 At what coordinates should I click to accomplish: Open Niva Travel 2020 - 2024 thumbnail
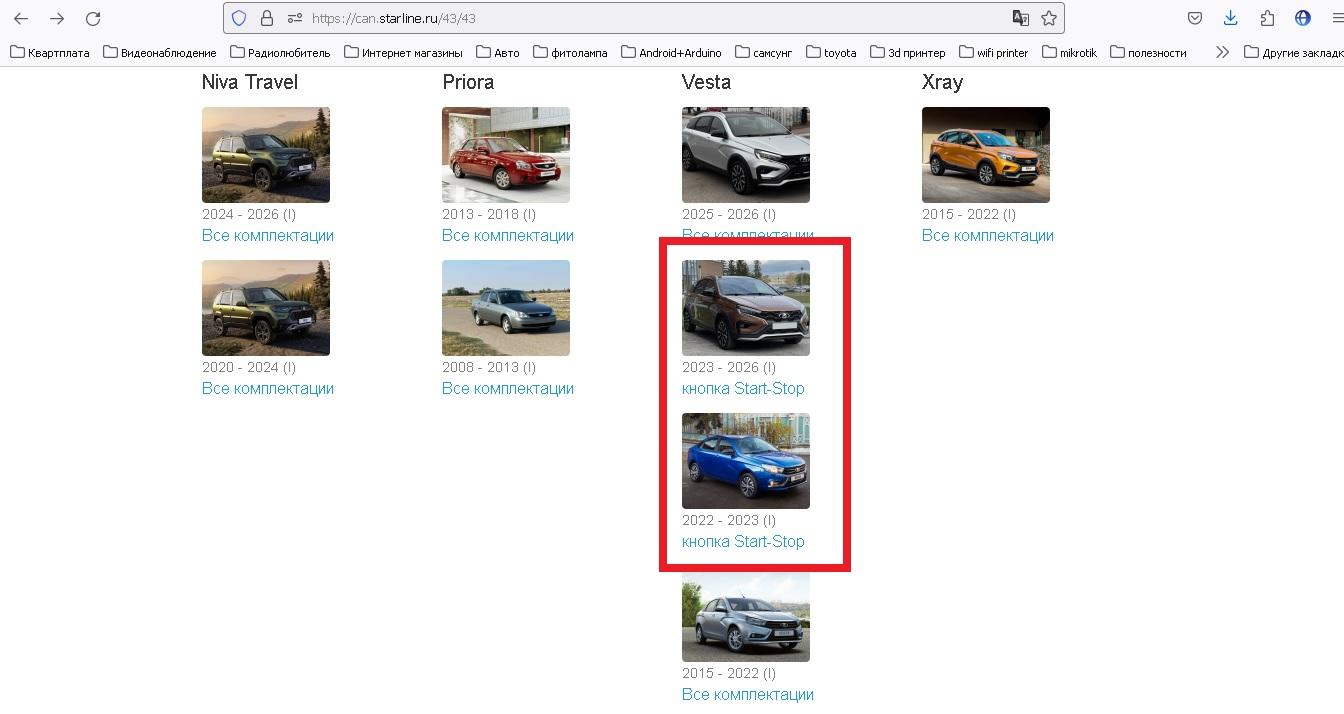[x=266, y=308]
